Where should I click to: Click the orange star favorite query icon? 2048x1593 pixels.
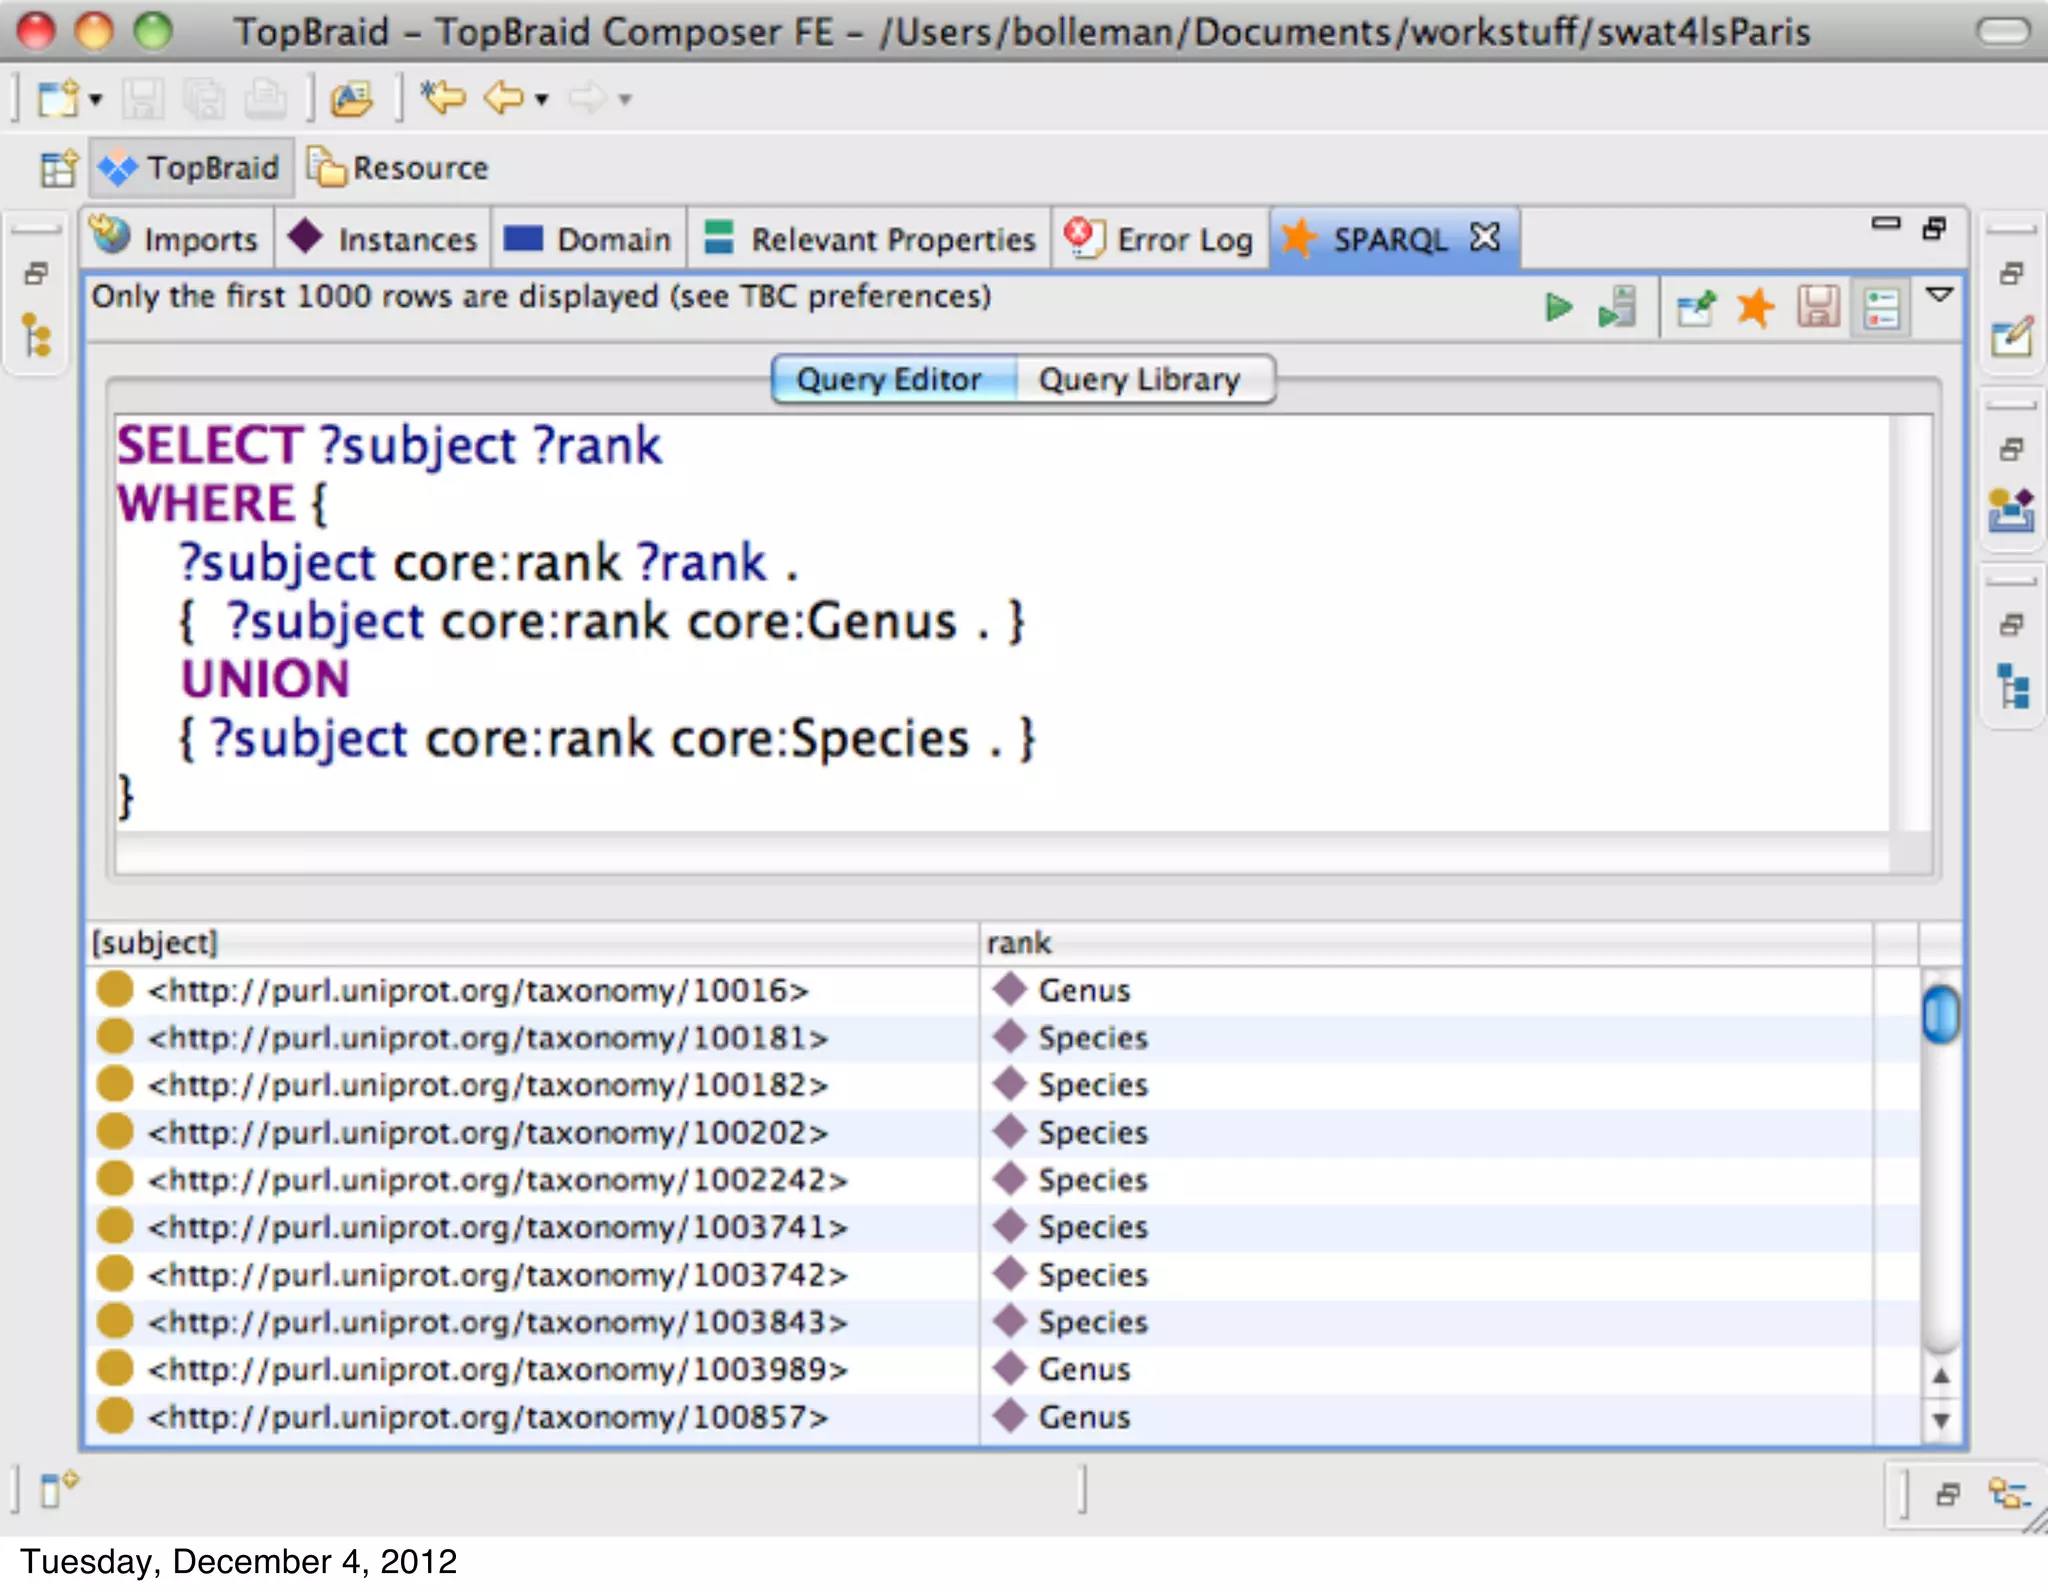click(x=1755, y=307)
